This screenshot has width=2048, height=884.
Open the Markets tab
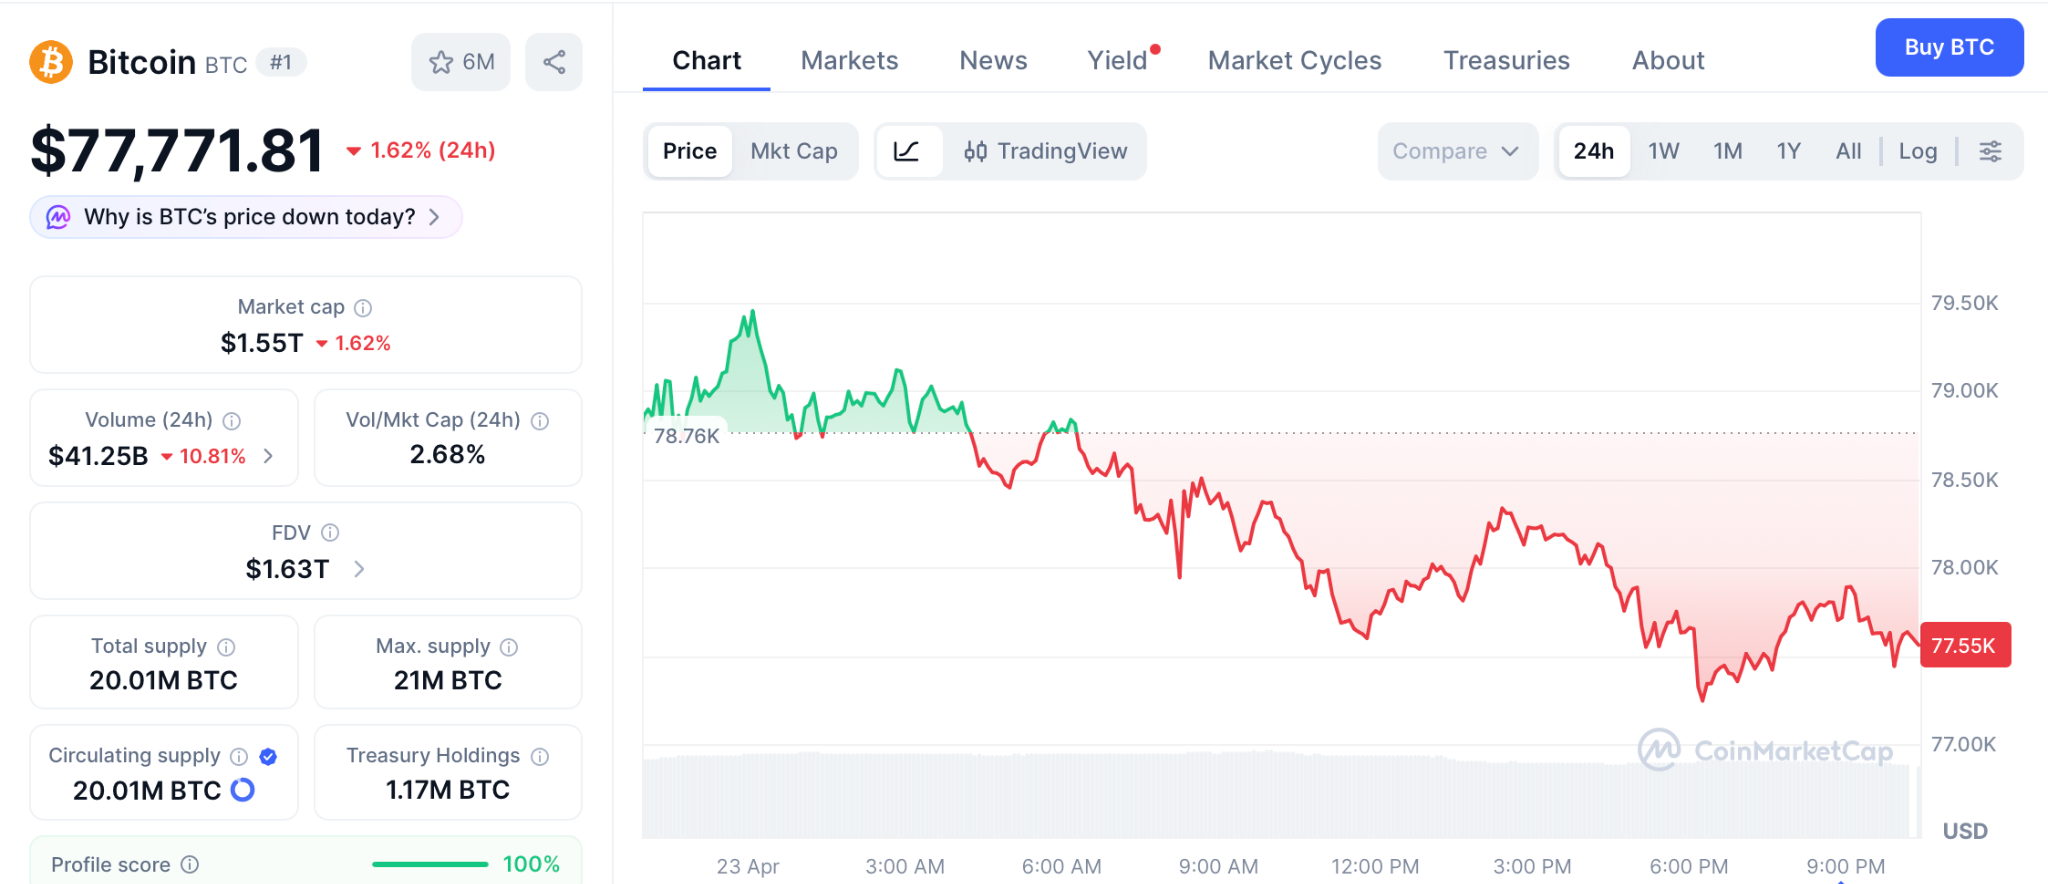849,61
